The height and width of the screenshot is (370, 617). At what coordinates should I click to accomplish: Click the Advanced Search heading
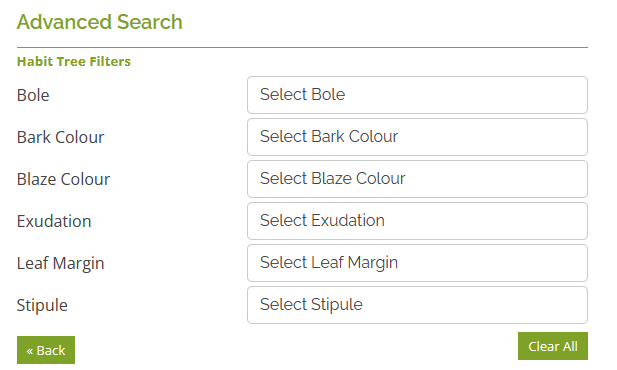pyautogui.click(x=100, y=22)
